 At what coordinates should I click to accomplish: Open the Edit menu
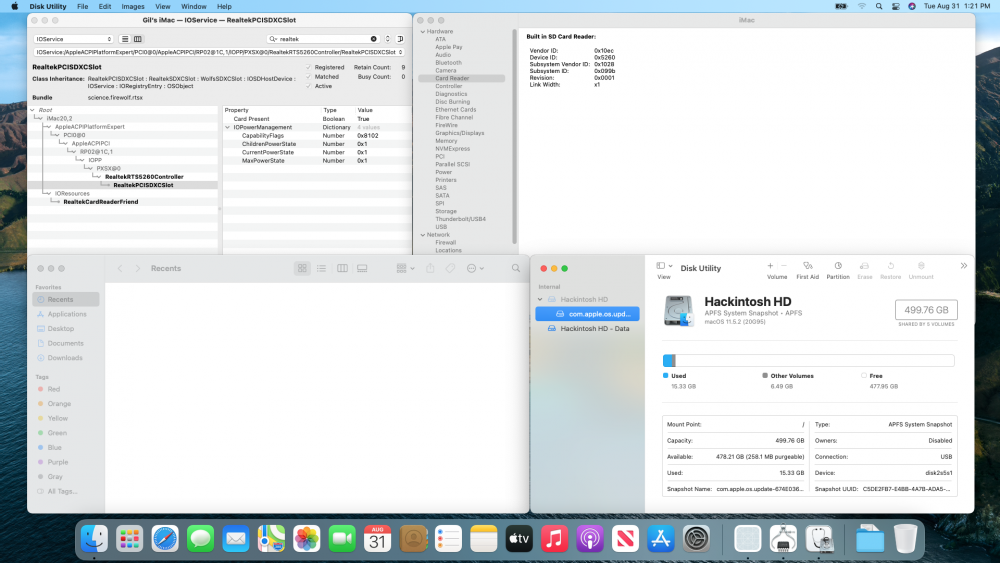pos(105,6)
